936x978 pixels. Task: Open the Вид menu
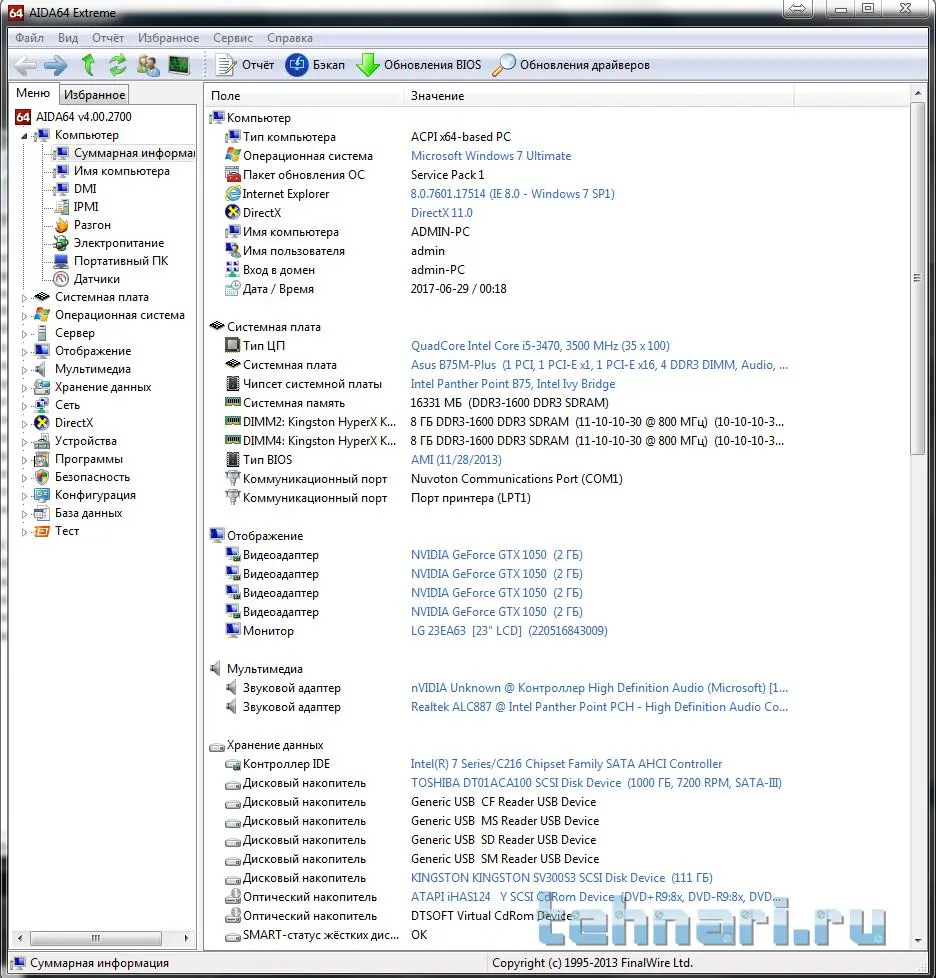click(68, 38)
